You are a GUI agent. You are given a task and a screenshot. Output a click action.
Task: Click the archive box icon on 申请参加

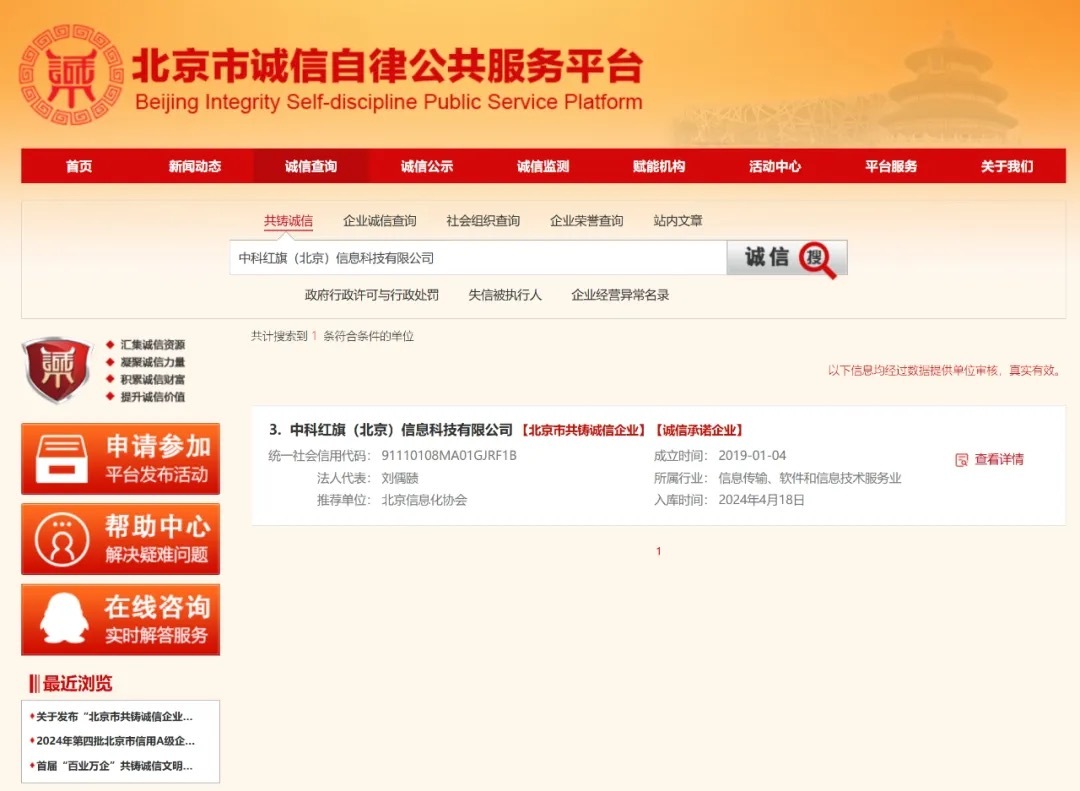tap(62, 459)
